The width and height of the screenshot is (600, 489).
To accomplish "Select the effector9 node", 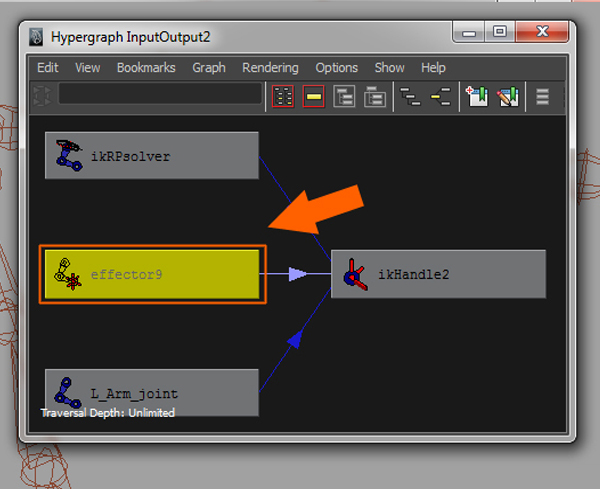I will tap(152, 274).
